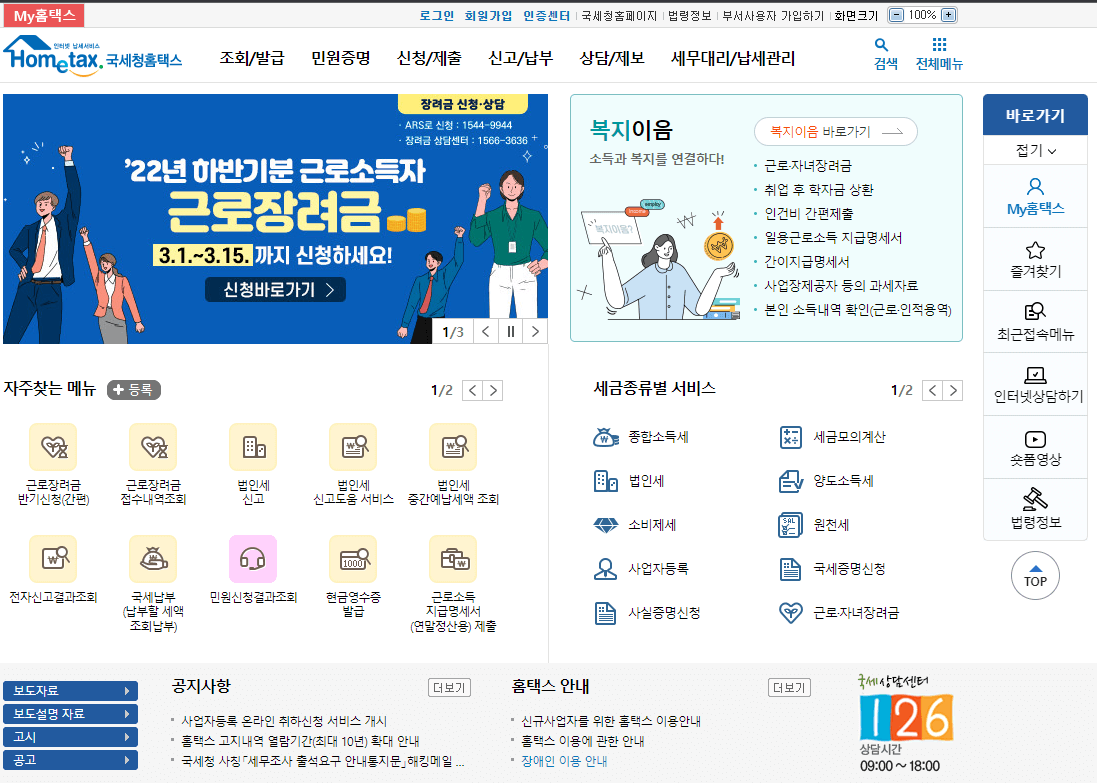Screen dimensions: 1097x783
Task: Open 장애인 이용 안내 link
Action: point(564,761)
